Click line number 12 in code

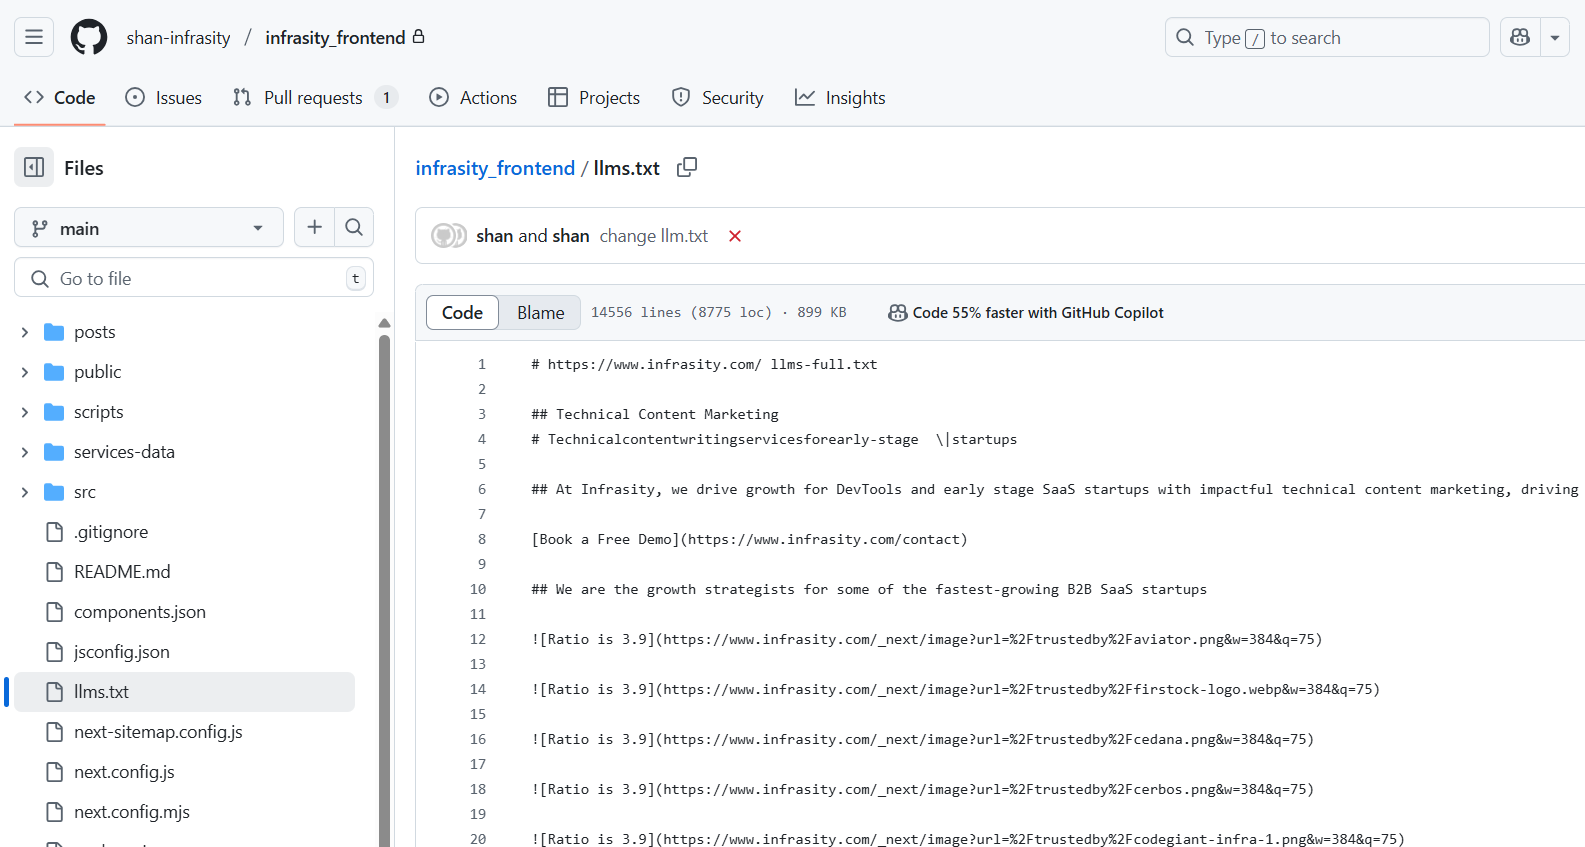[x=478, y=639]
